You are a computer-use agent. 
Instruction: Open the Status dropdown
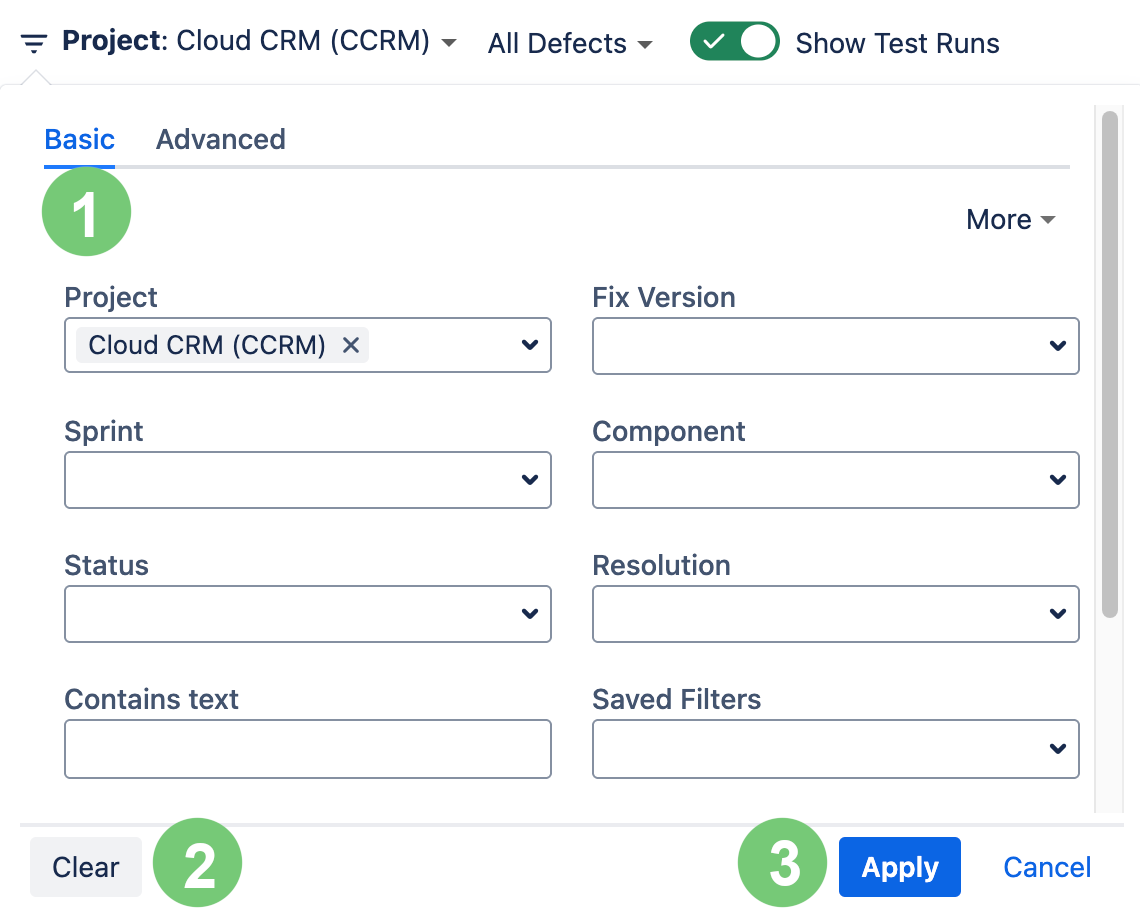tap(308, 614)
